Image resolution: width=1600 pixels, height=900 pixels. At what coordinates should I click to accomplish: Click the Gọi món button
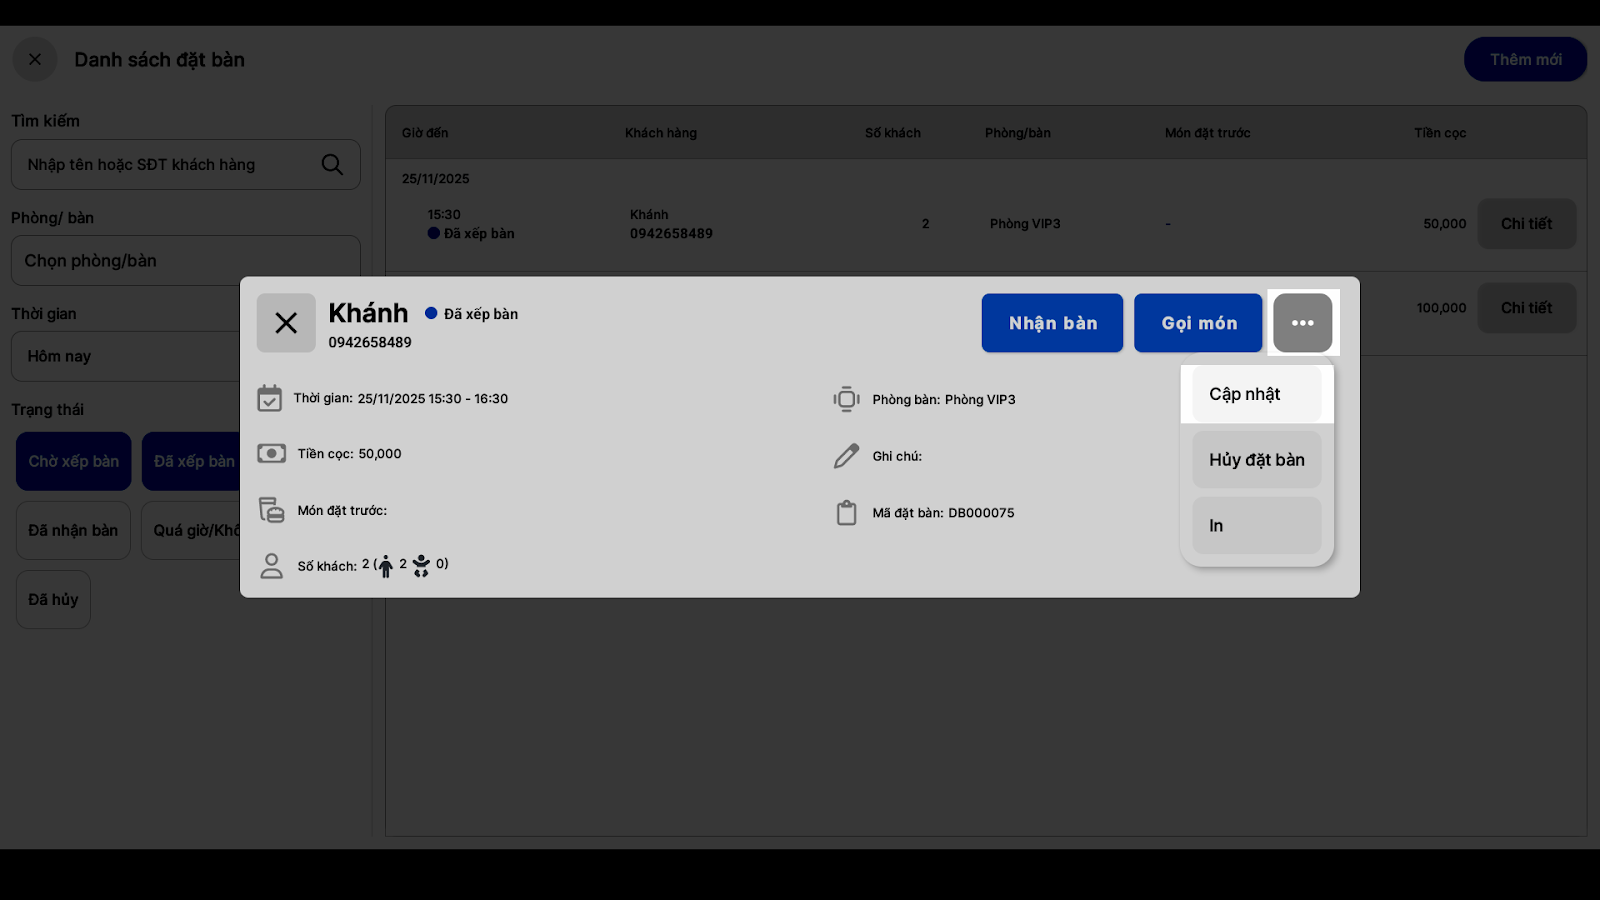[x=1198, y=323]
